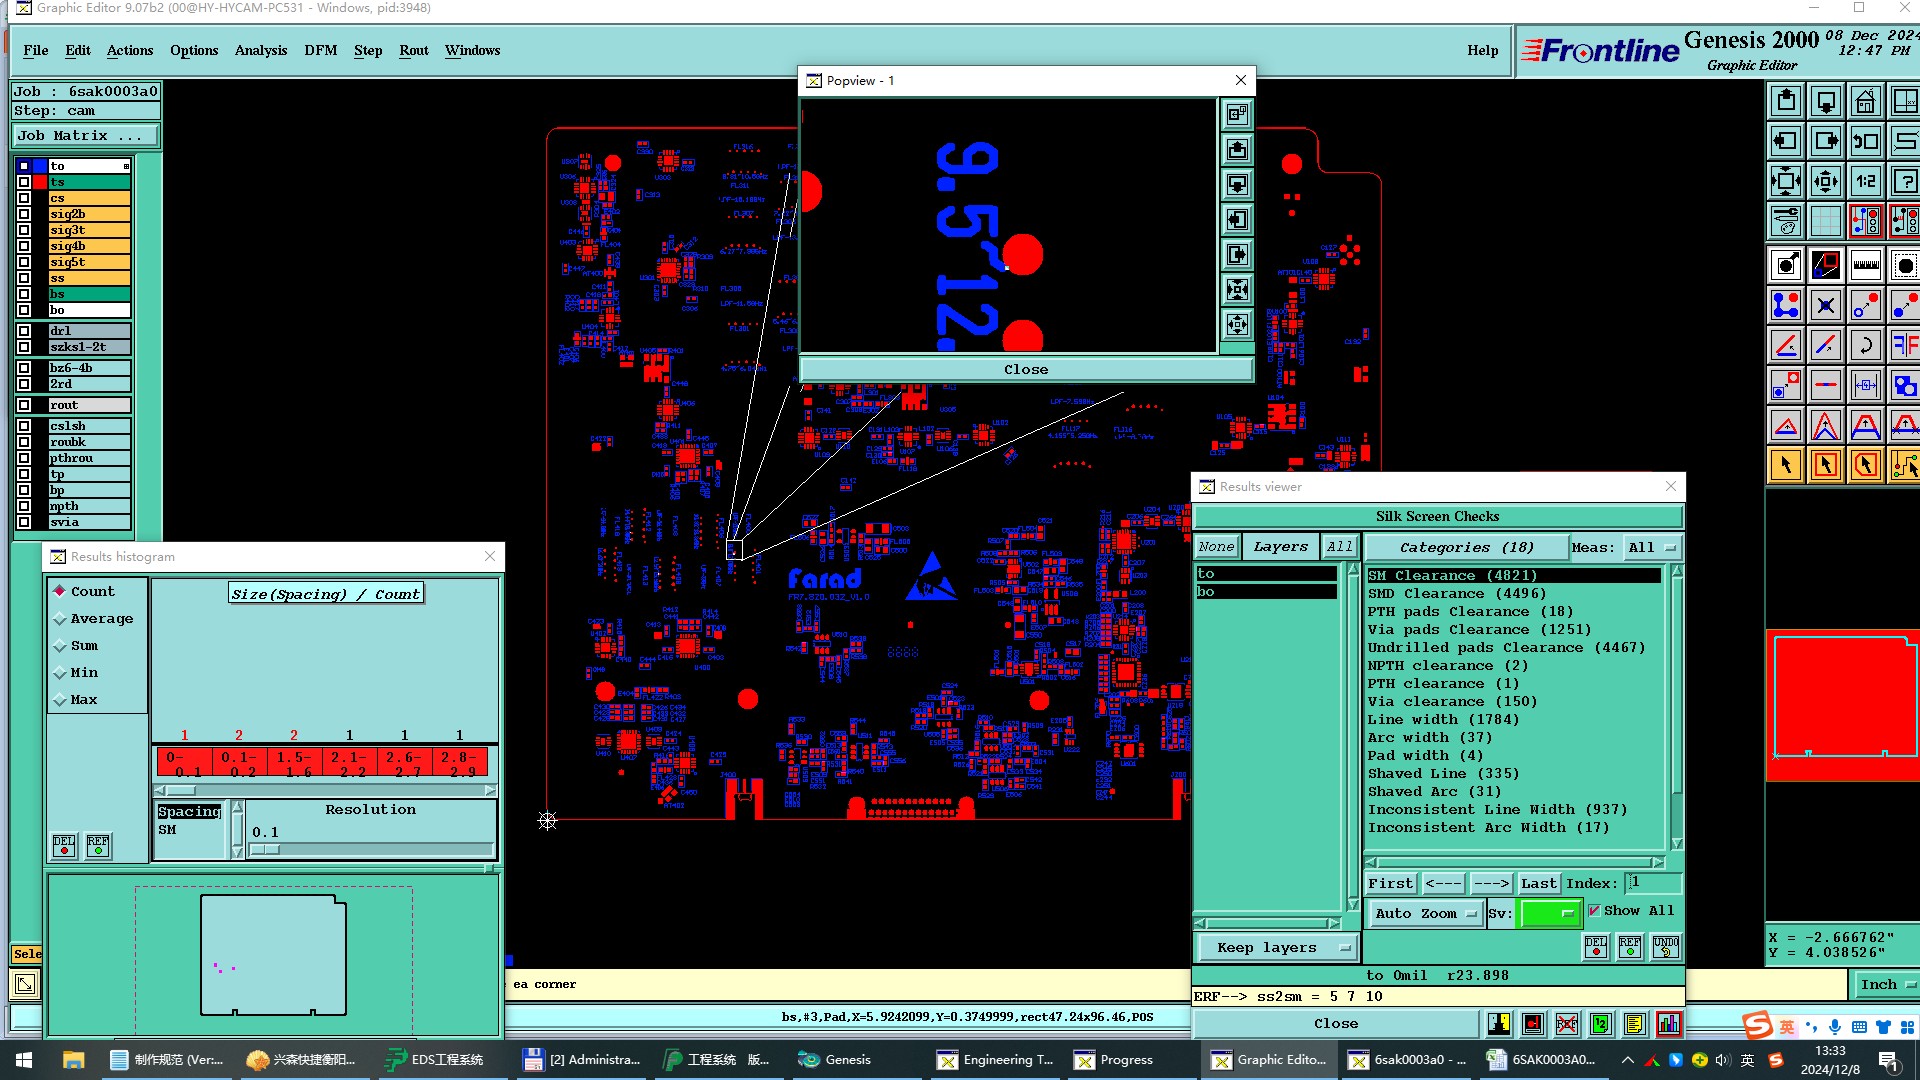Open the histogram chart icon in Results viewer
The image size is (1920, 1080).
click(x=1668, y=1024)
